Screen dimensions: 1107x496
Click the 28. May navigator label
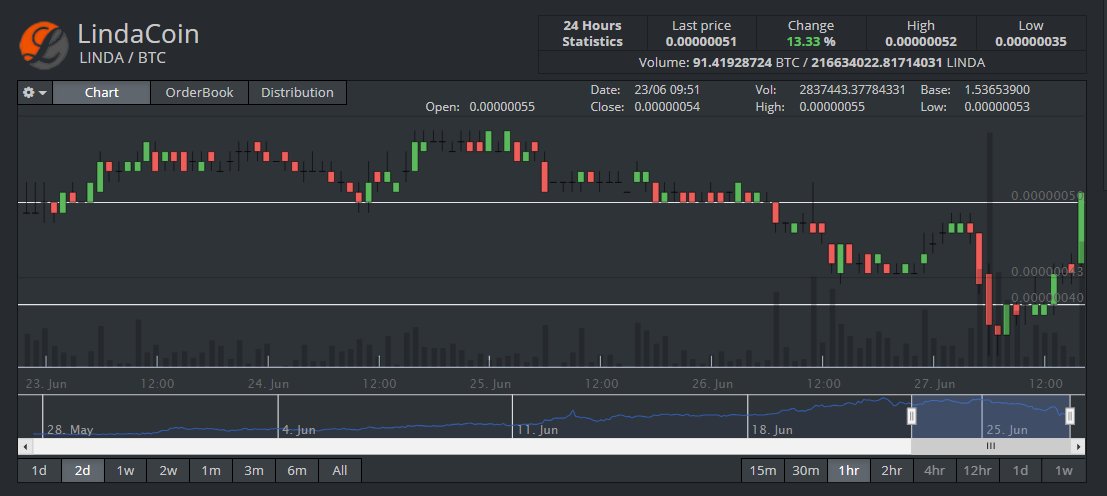pos(70,430)
